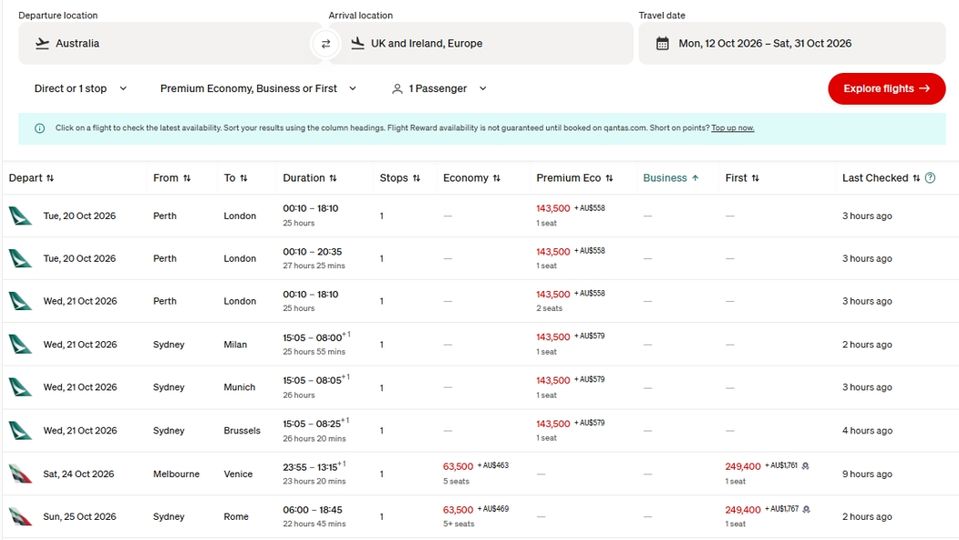Open the Premium Economy, Business or First dropdown
This screenshot has width=959, height=540.
[258, 89]
